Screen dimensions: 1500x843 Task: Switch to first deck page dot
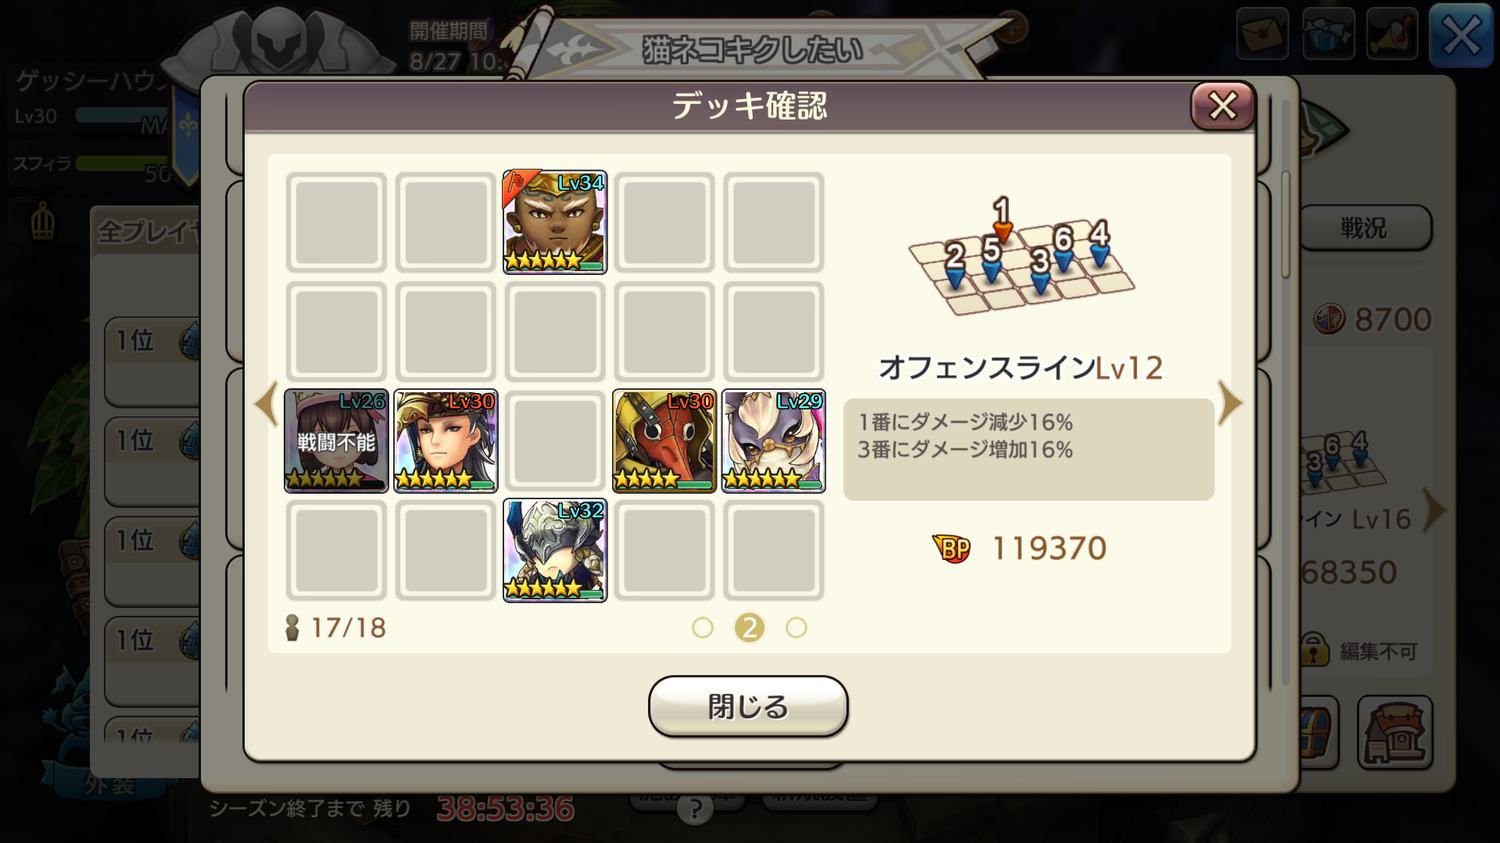pos(703,628)
